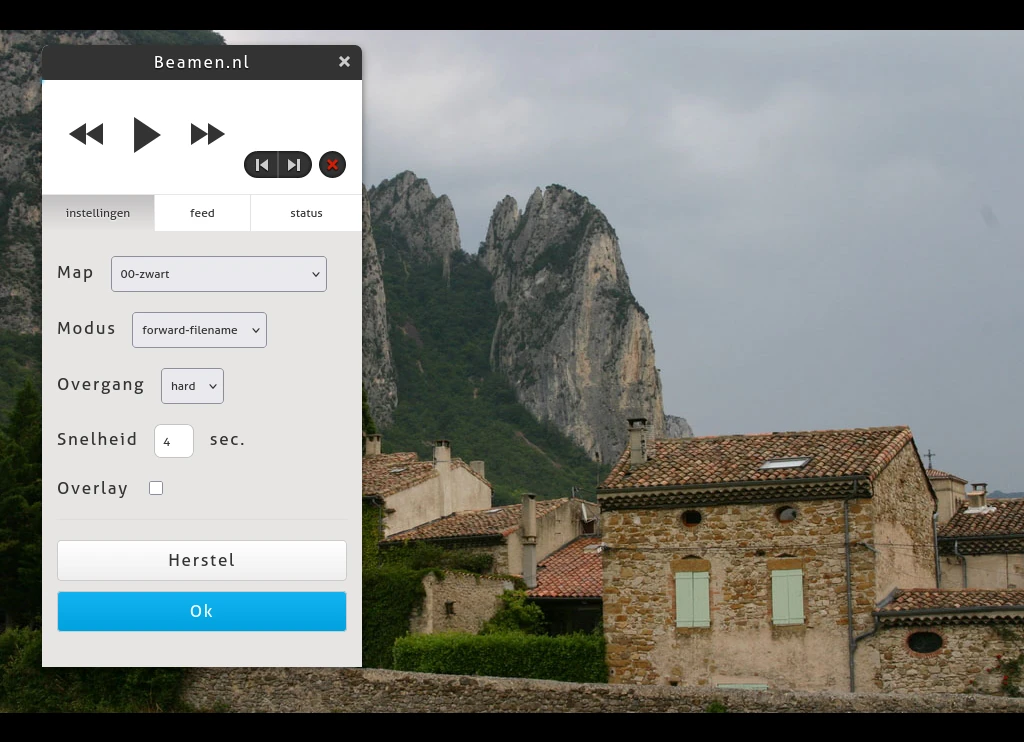
Task: Open the status tab
Action: coord(306,213)
